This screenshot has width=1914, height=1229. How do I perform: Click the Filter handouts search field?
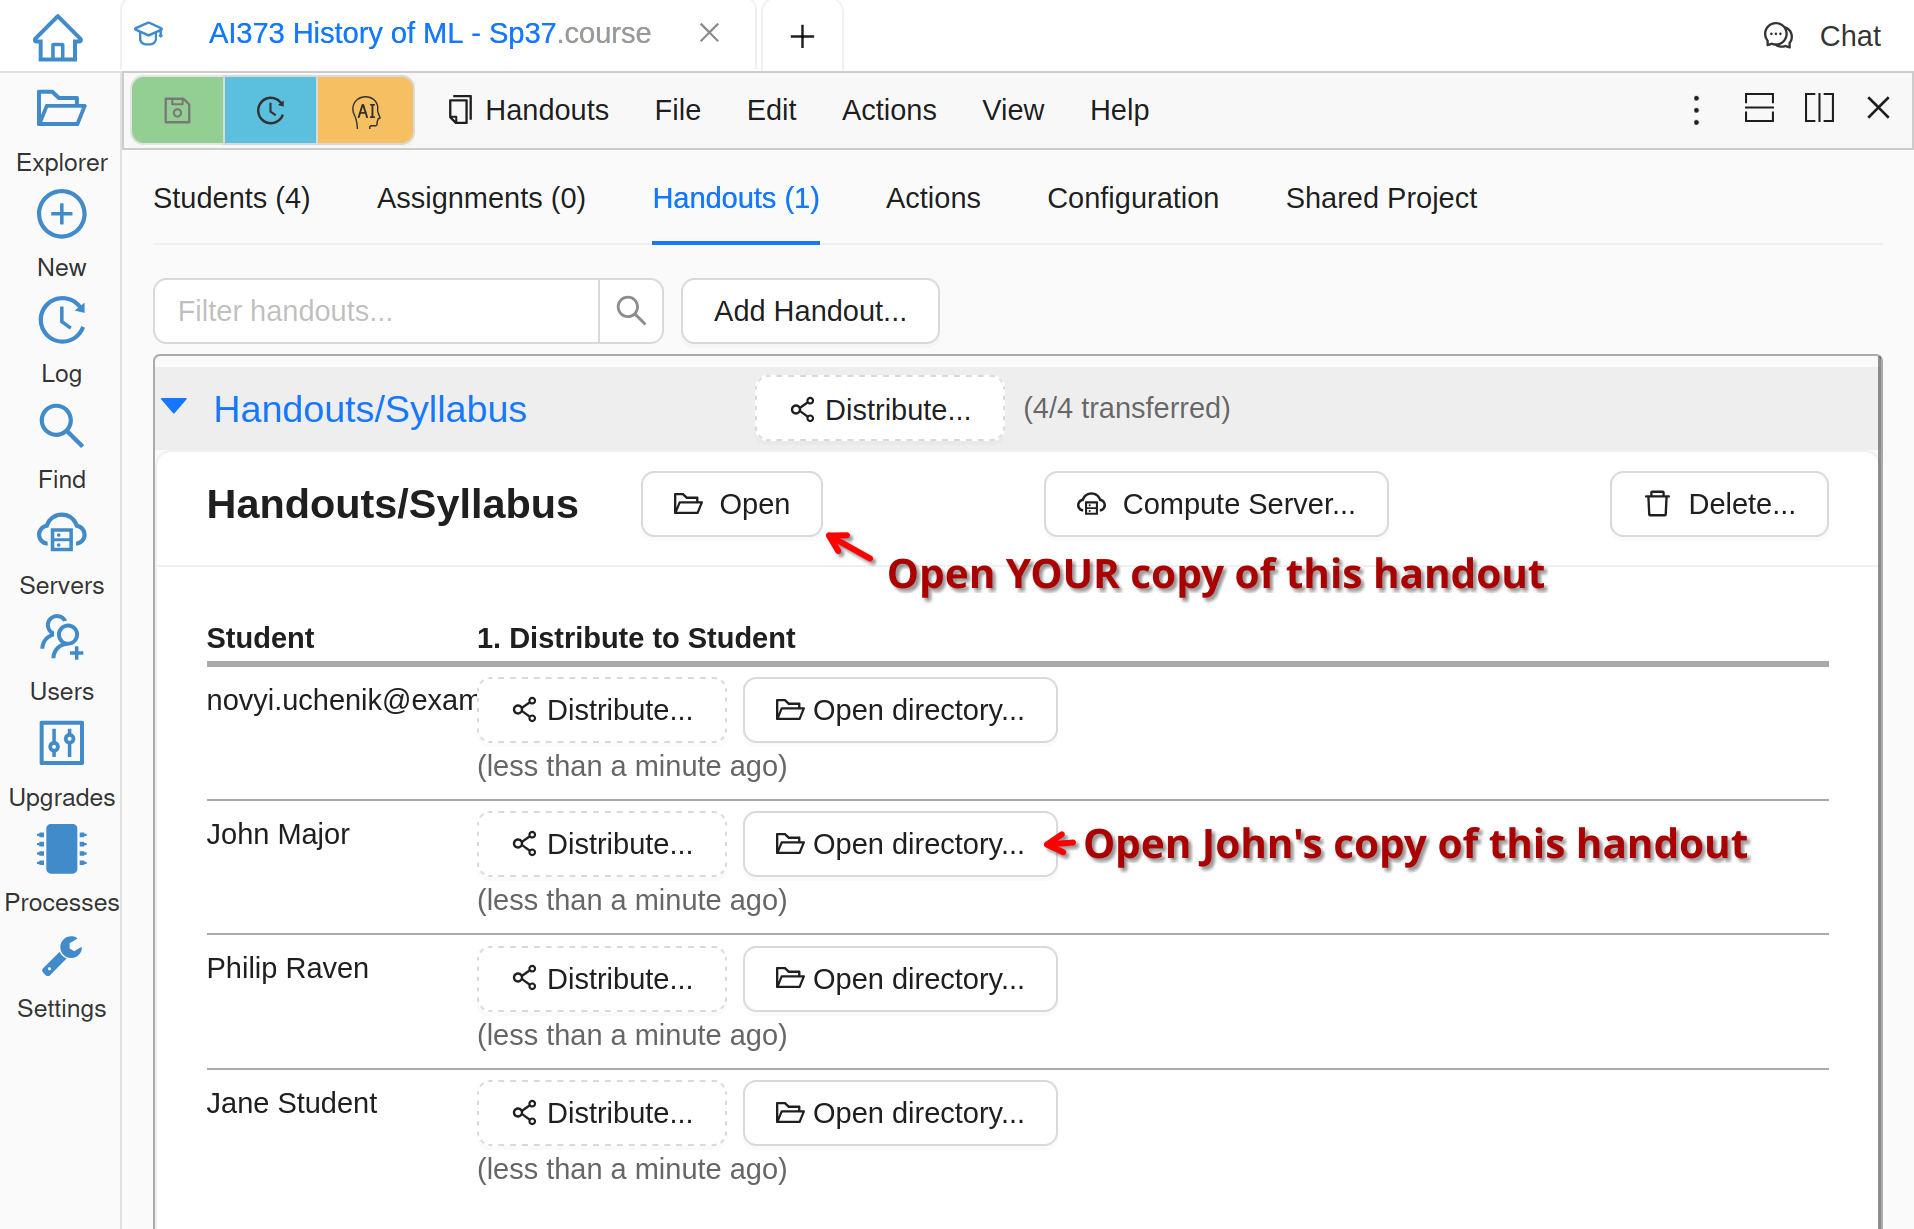[x=376, y=311]
